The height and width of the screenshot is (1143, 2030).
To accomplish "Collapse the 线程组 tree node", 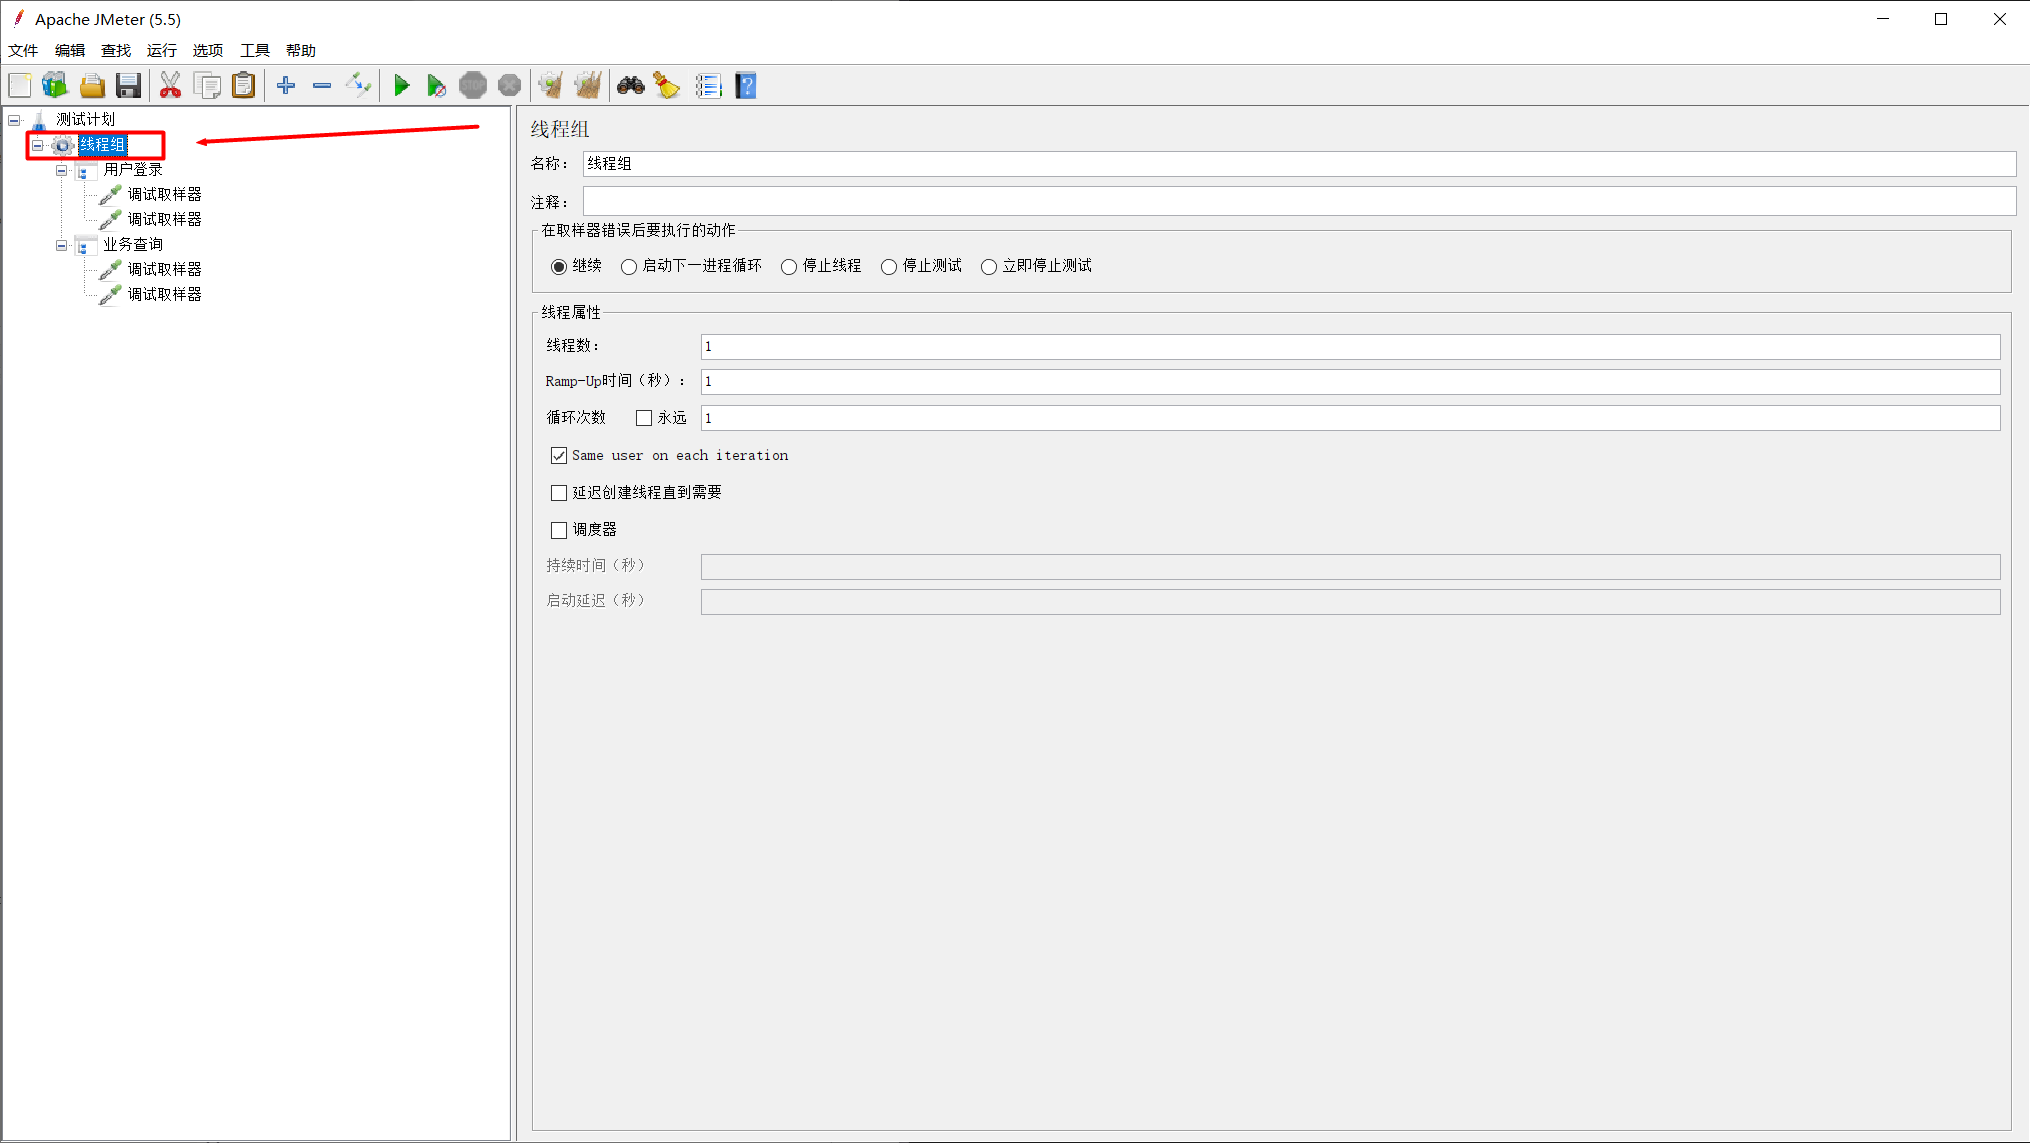I will click(38, 145).
